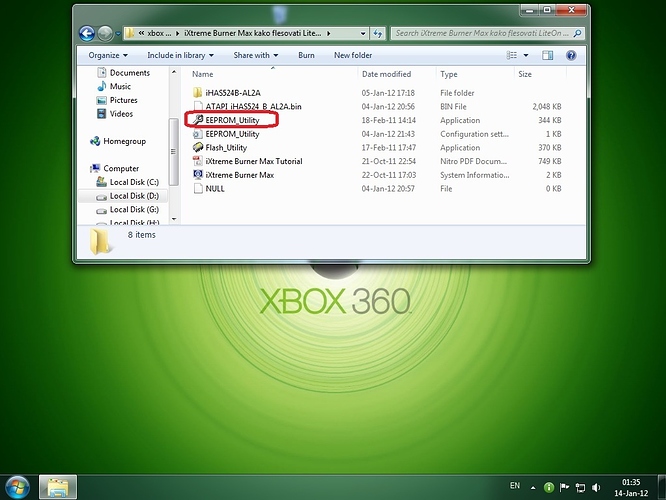Click the xbox breadcrumb segment in address bar
This screenshot has height=500, width=666.
point(158,33)
